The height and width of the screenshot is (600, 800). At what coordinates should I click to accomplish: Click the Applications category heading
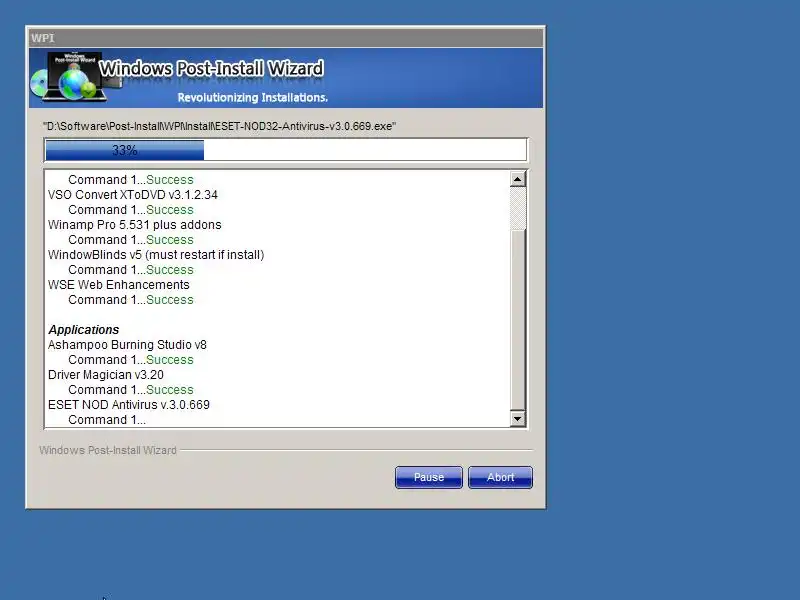pyautogui.click(x=84, y=330)
